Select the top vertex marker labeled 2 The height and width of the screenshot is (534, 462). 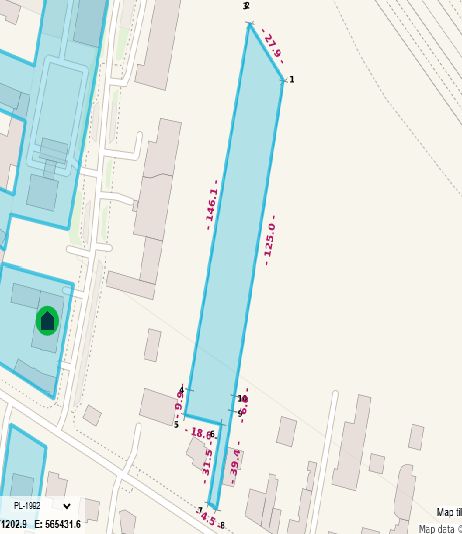tap(246, 6)
